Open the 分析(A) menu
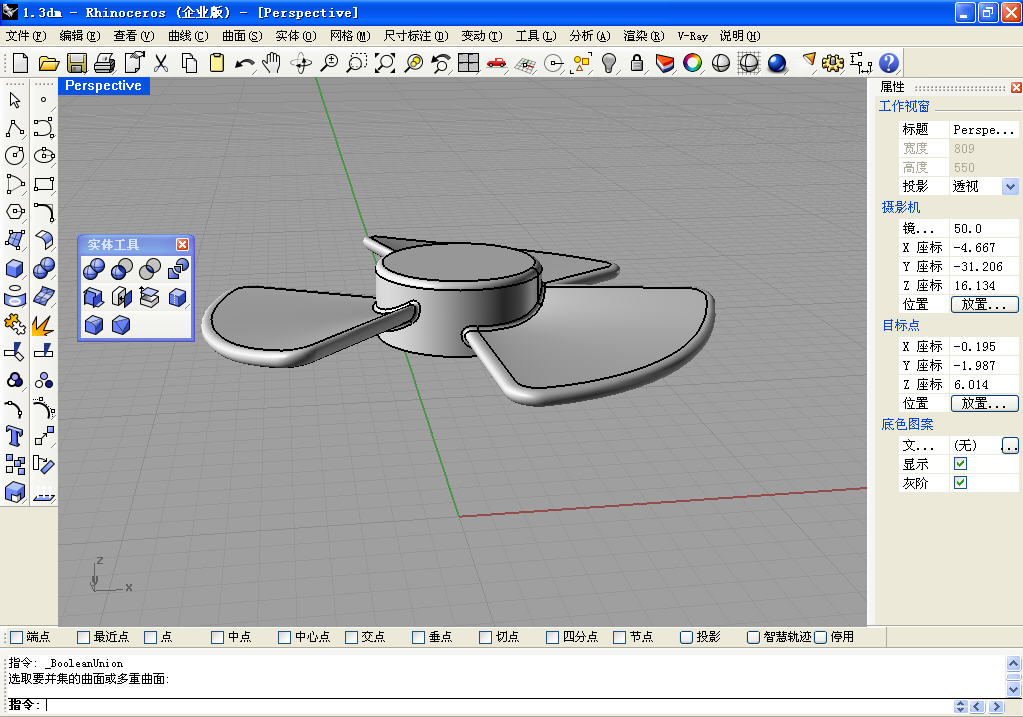The height and width of the screenshot is (717, 1023). tap(590, 36)
